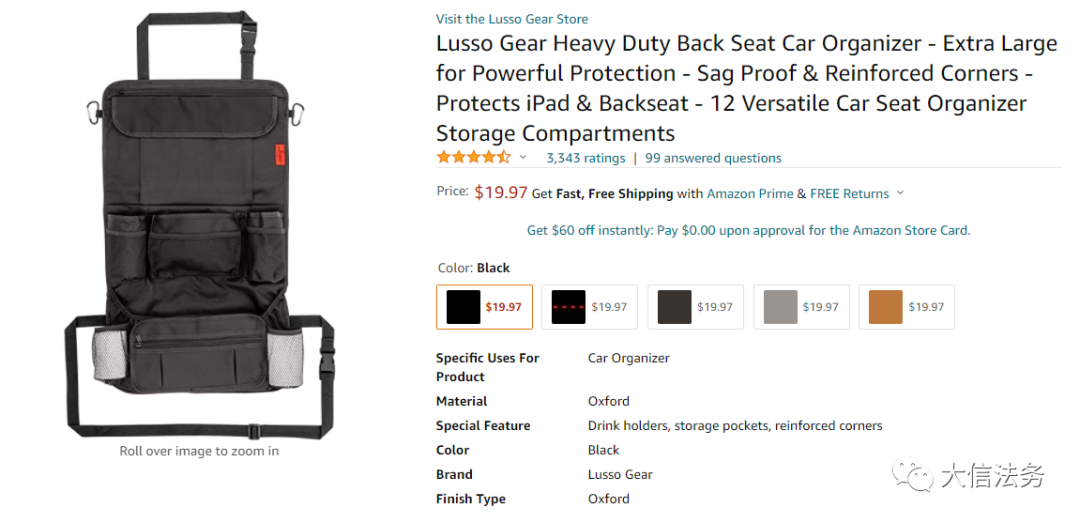Open the Amazon Store Card $60 off offer
The height and width of the screenshot is (523, 1080).
point(748,230)
